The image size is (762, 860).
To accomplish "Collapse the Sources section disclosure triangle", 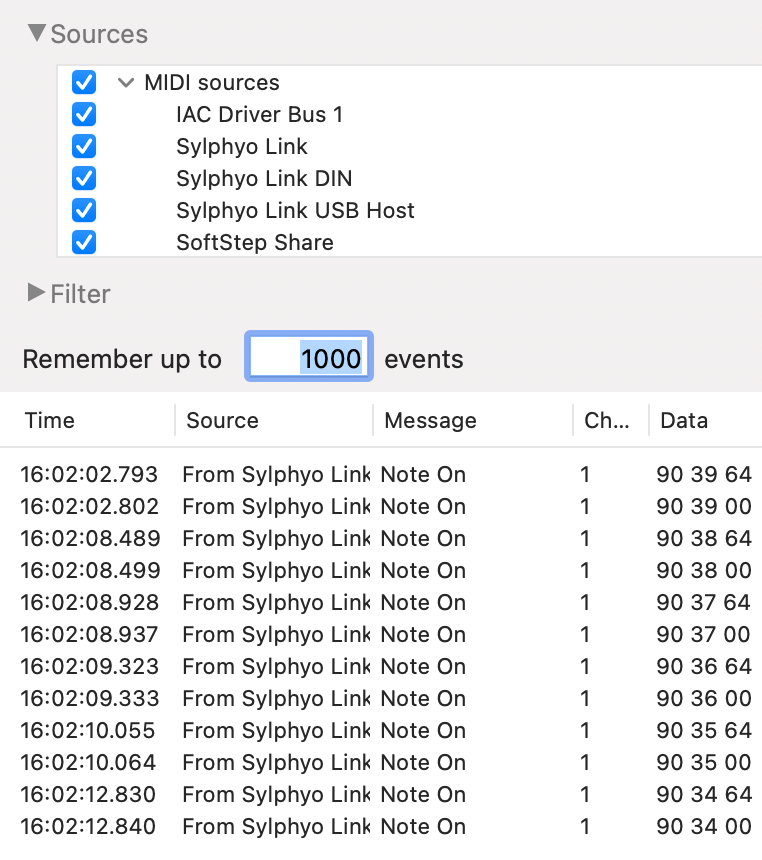I will [x=35, y=33].
